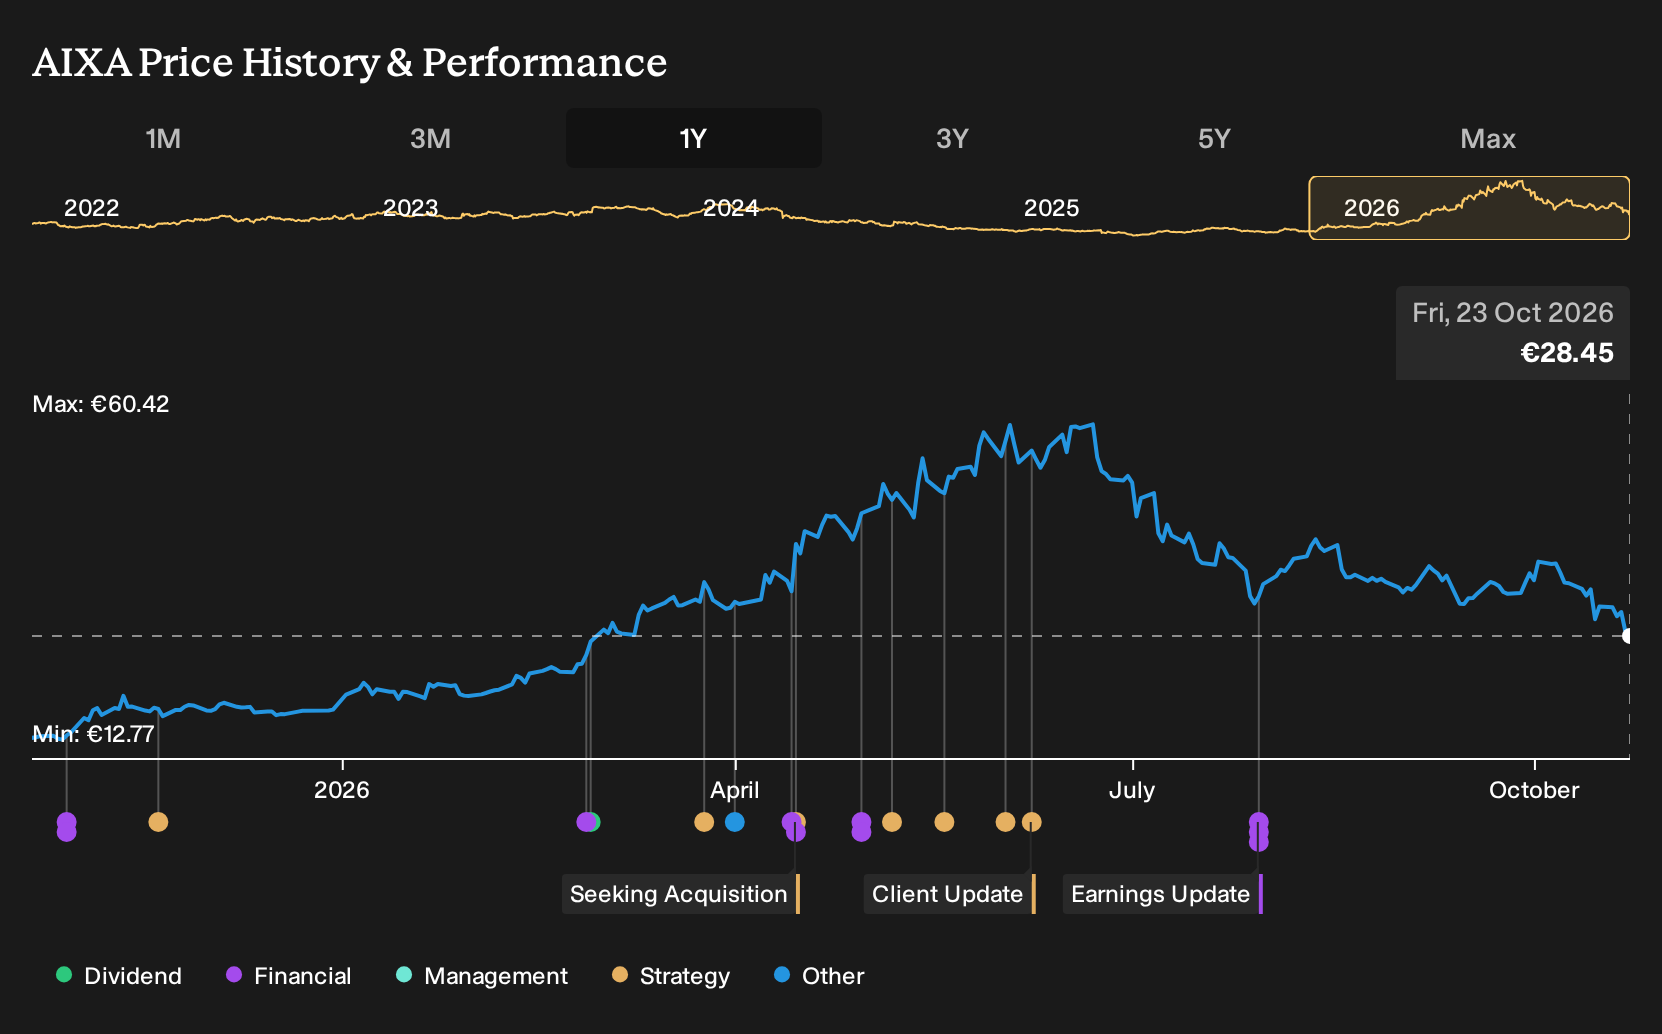Viewport: 1662px width, 1034px height.
Task: Toggle the Financial legend filter
Action: (x=289, y=976)
